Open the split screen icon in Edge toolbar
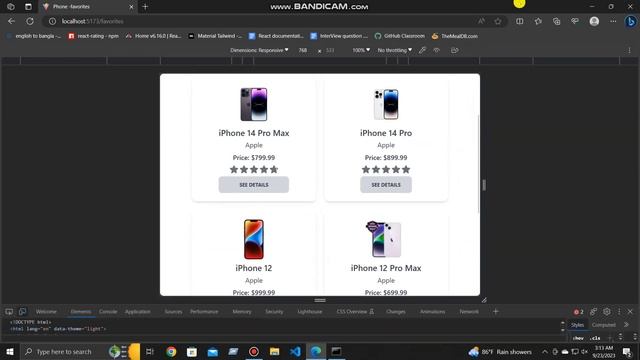This screenshot has height=360, width=640. 520,21
